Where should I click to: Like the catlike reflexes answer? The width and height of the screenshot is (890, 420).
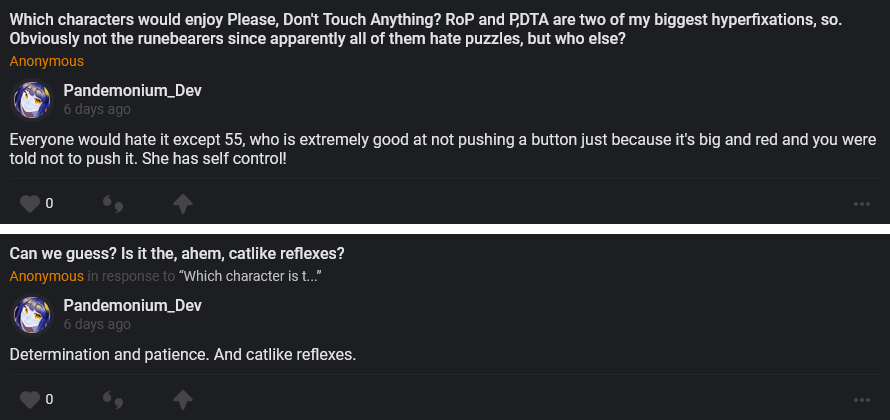(x=28, y=399)
